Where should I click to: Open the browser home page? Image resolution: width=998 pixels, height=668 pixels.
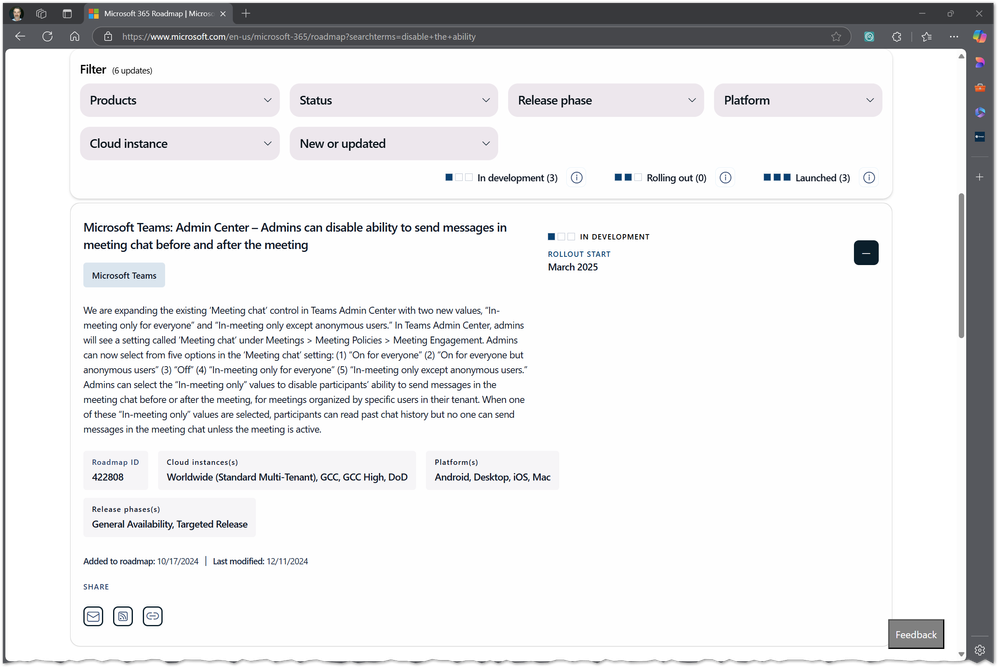[74, 36]
